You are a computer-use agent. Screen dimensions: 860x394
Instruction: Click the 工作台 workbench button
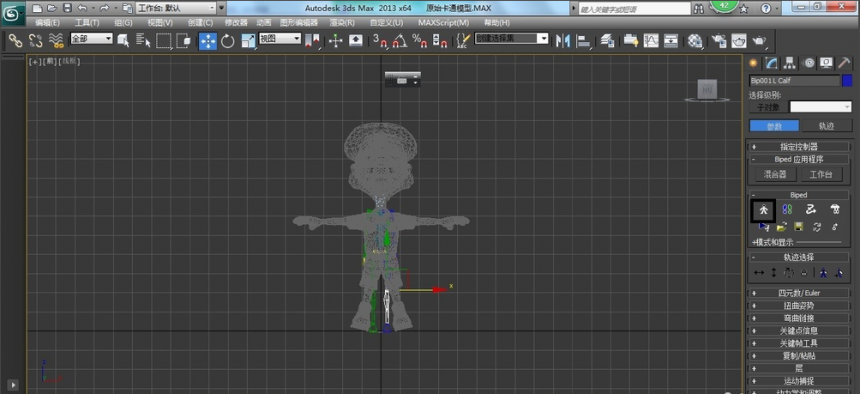click(821, 175)
